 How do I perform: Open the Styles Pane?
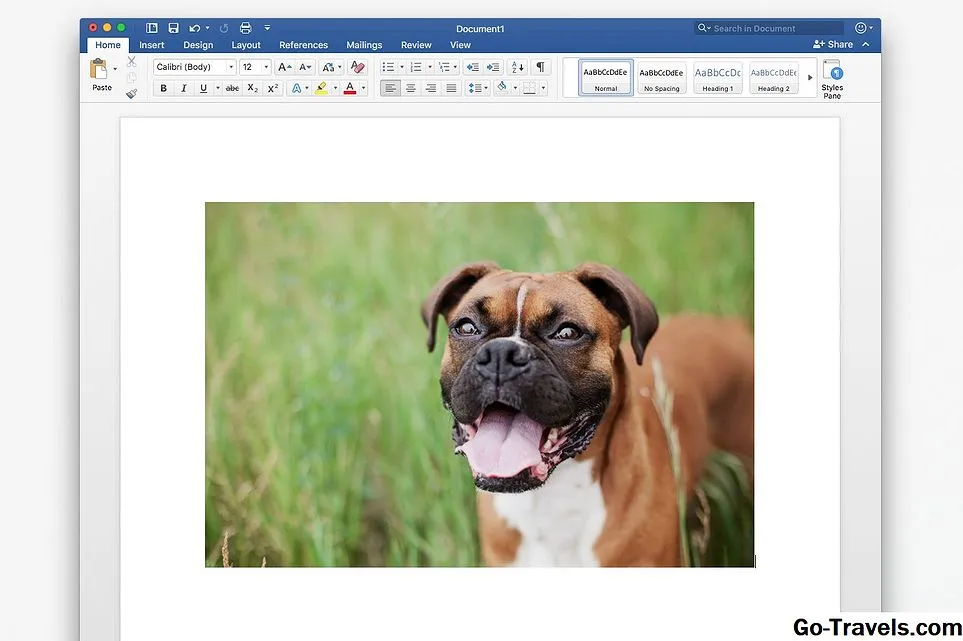pyautogui.click(x=832, y=79)
